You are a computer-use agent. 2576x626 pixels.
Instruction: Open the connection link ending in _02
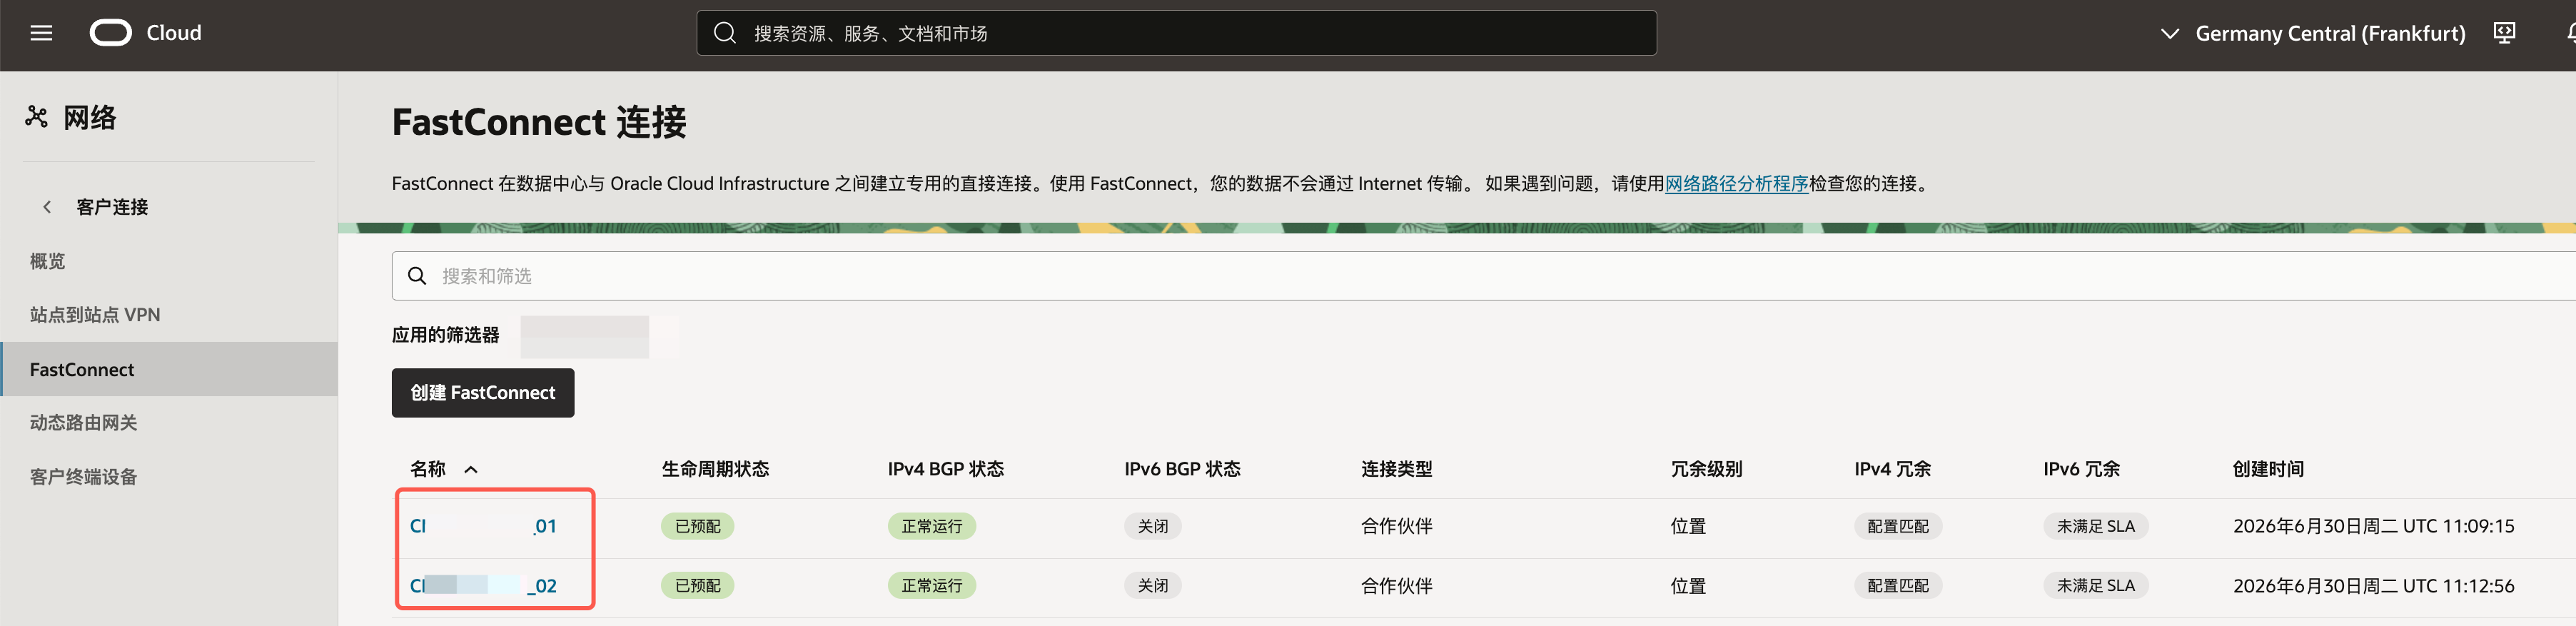click(x=483, y=586)
